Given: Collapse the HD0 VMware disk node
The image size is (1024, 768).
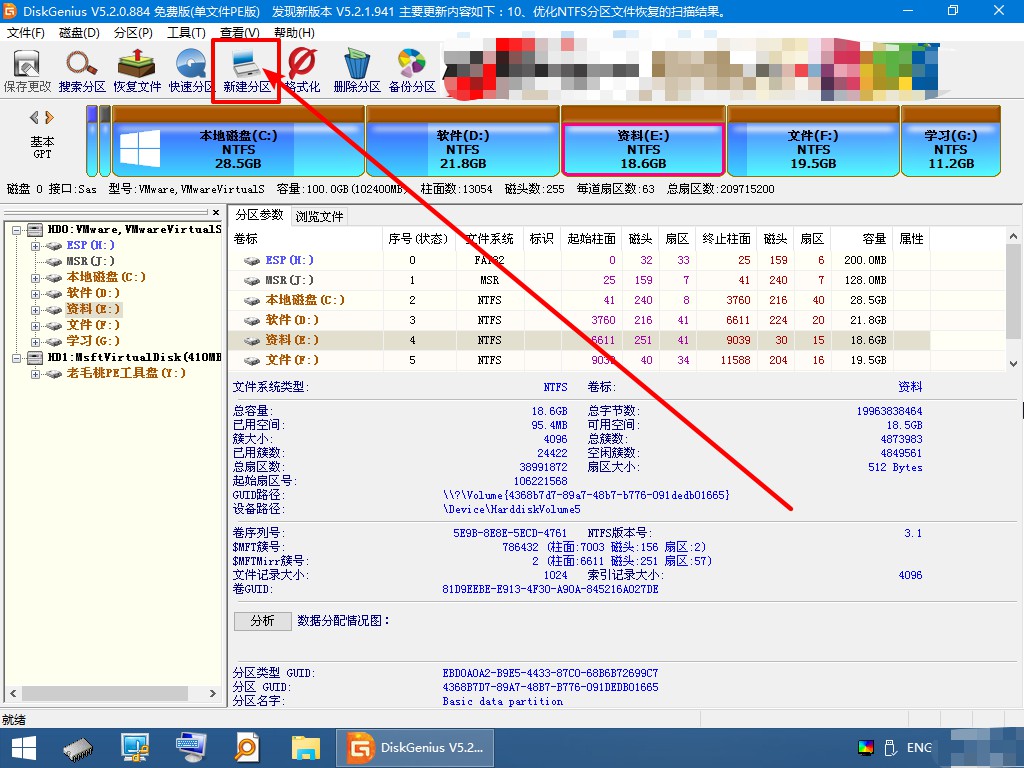Looking at the screenshot, I should 16,230.
